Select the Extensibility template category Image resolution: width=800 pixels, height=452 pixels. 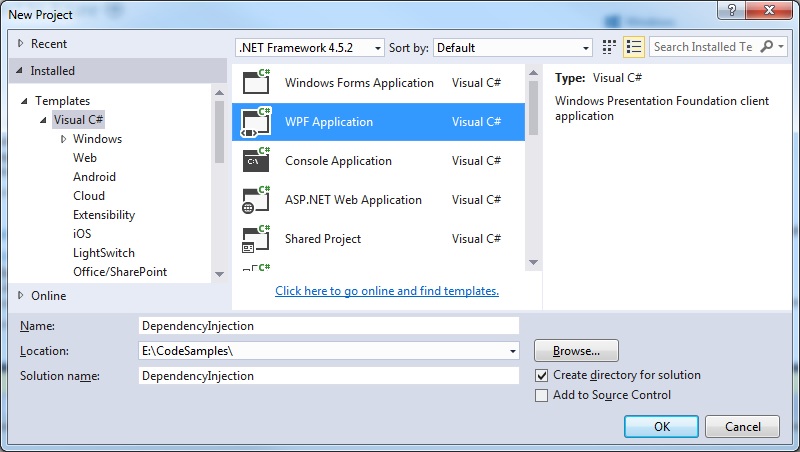(x=104, y=215)
